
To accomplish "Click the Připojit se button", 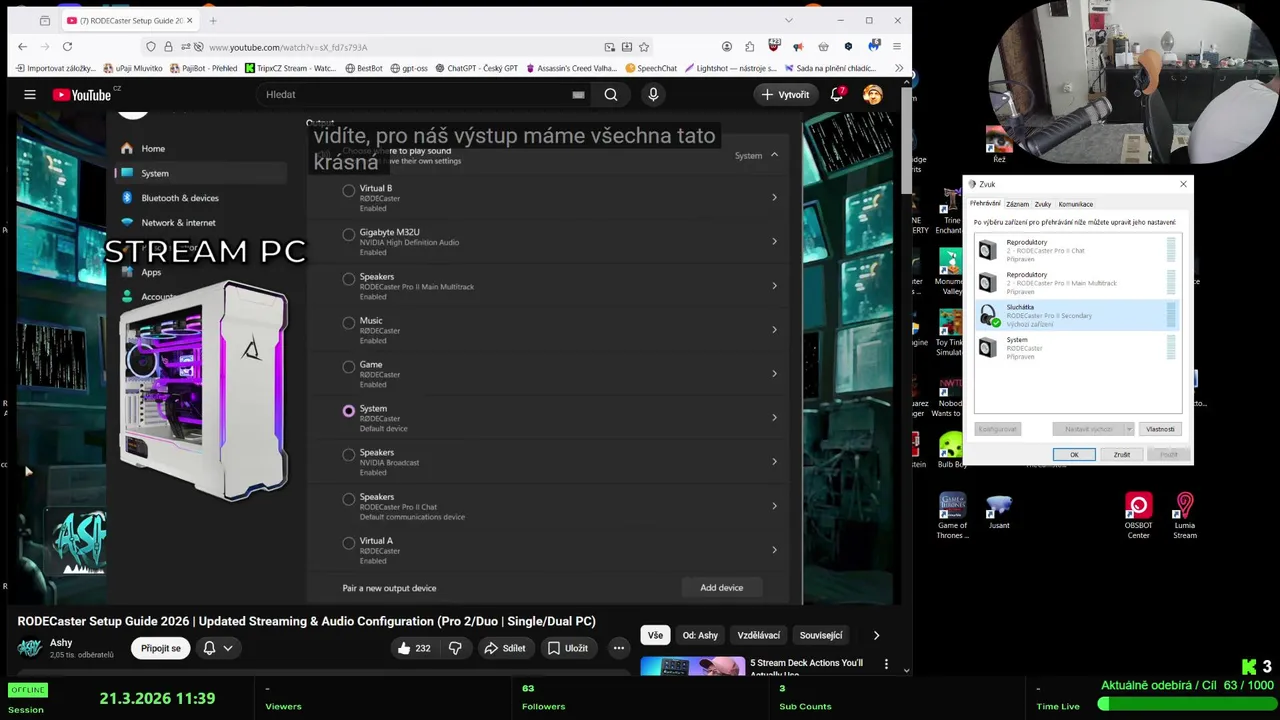I will coord(161,648).
